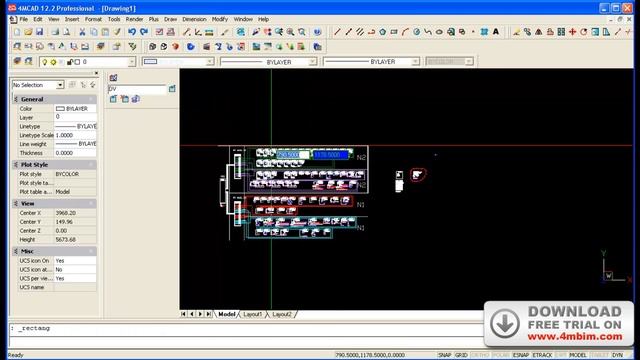Click the Center X value 3960.20

(x=75, y=213)
